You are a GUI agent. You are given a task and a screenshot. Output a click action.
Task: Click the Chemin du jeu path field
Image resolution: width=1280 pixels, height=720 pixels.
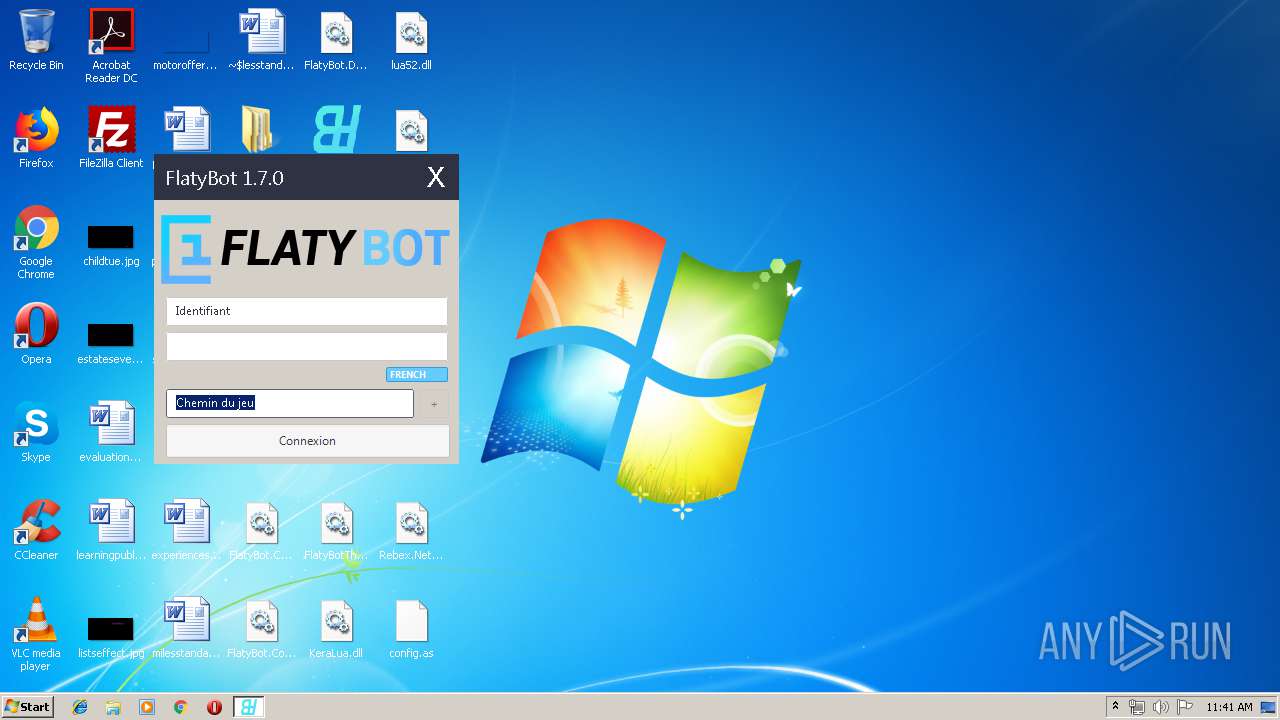pos(289,403)
